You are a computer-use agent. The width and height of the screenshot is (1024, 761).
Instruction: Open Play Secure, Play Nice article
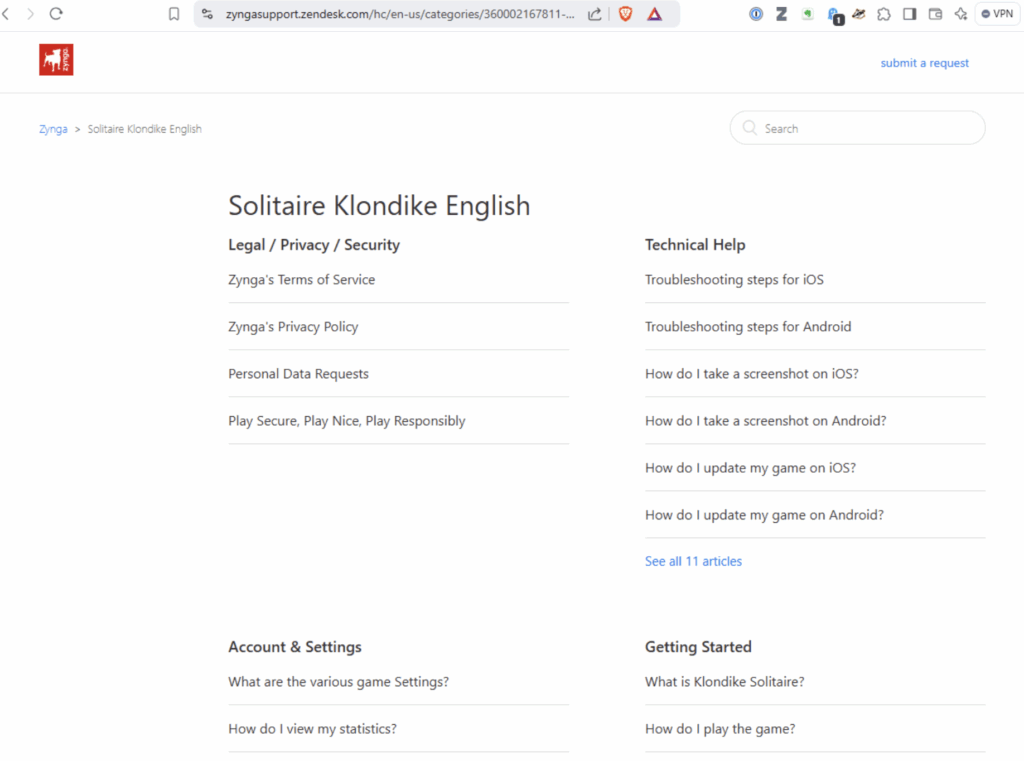346,421
